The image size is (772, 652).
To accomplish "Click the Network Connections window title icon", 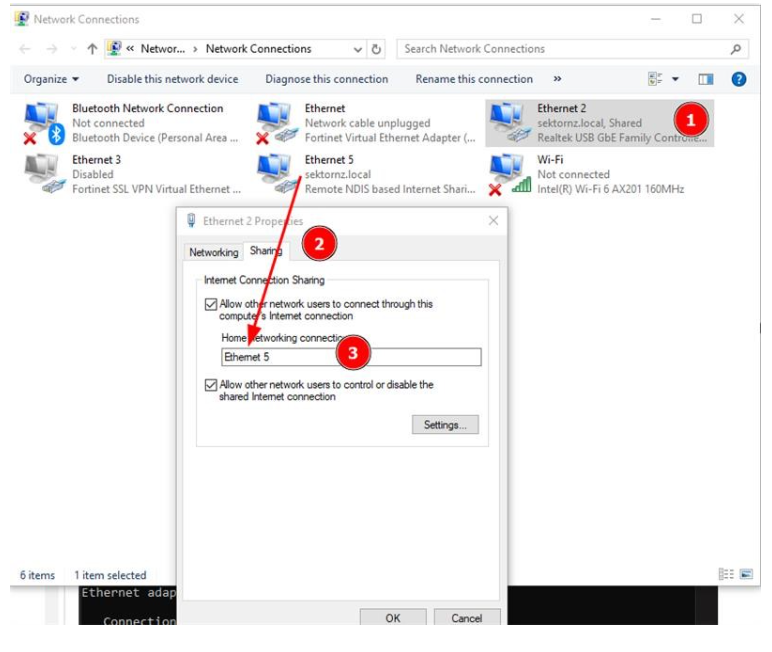I will point(22,19).
